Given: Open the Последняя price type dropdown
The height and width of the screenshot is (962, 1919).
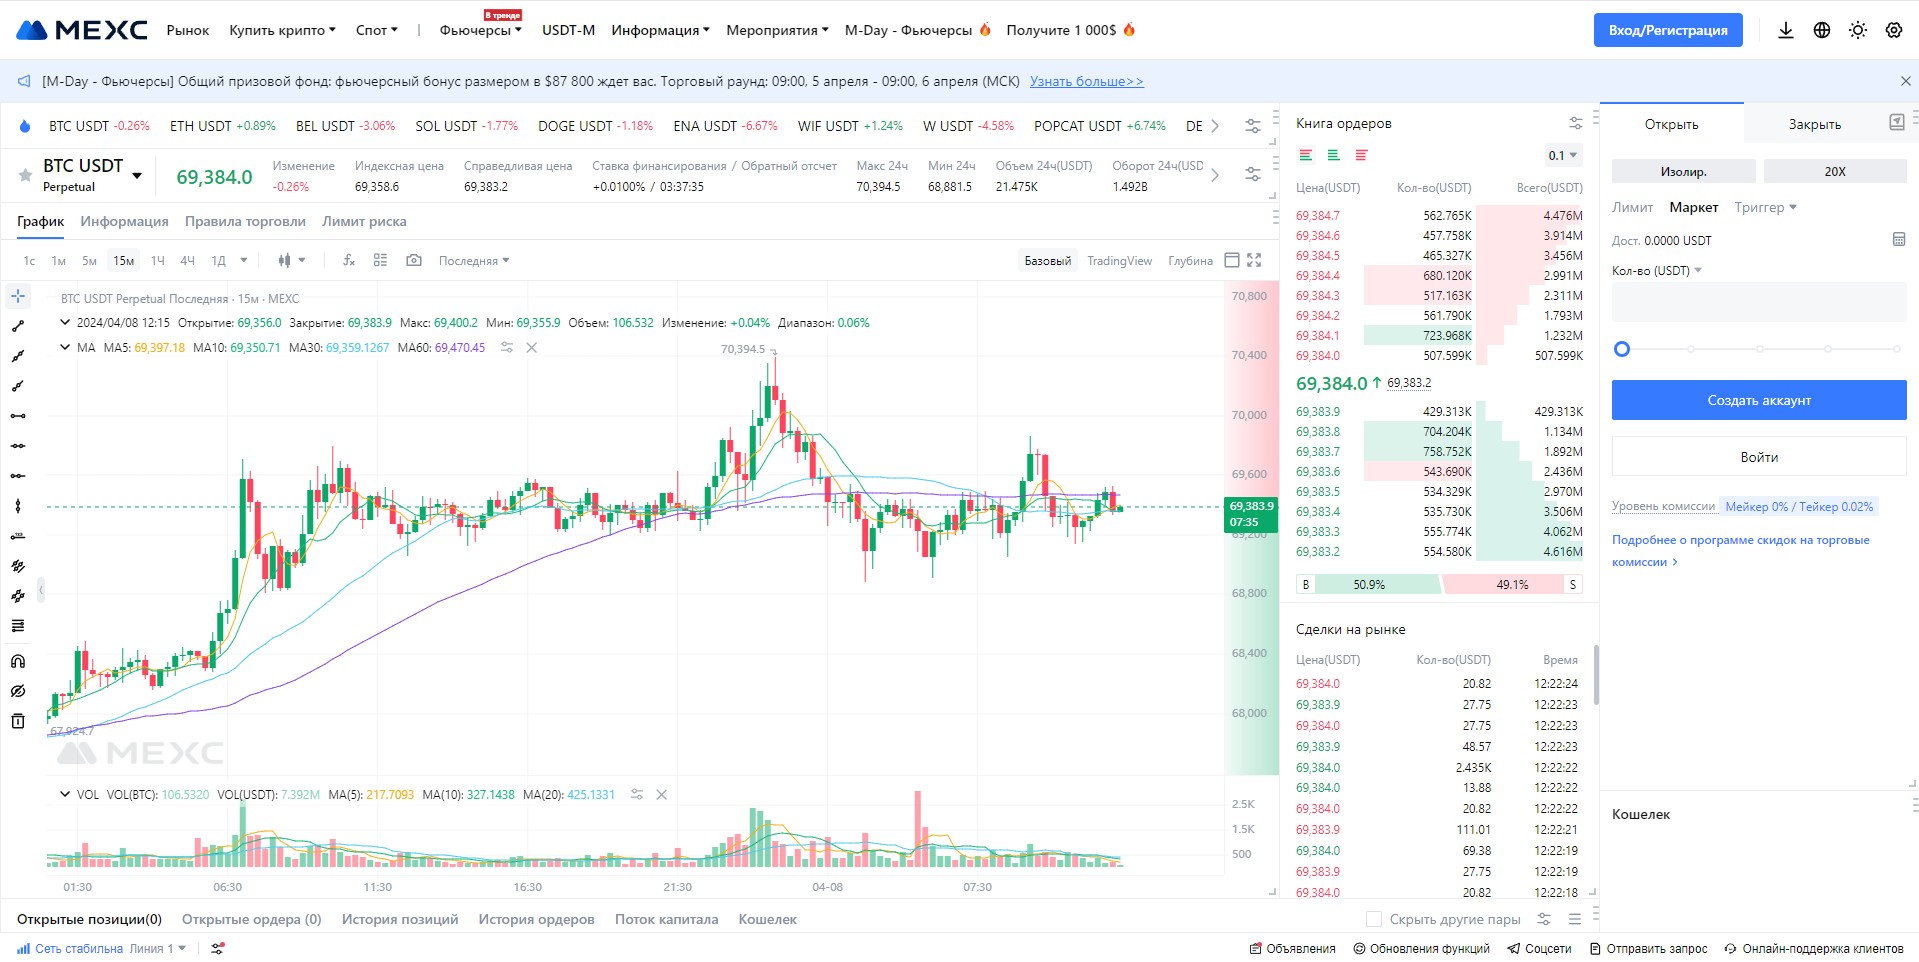Looking at the screenshot, I should point(474,260).
